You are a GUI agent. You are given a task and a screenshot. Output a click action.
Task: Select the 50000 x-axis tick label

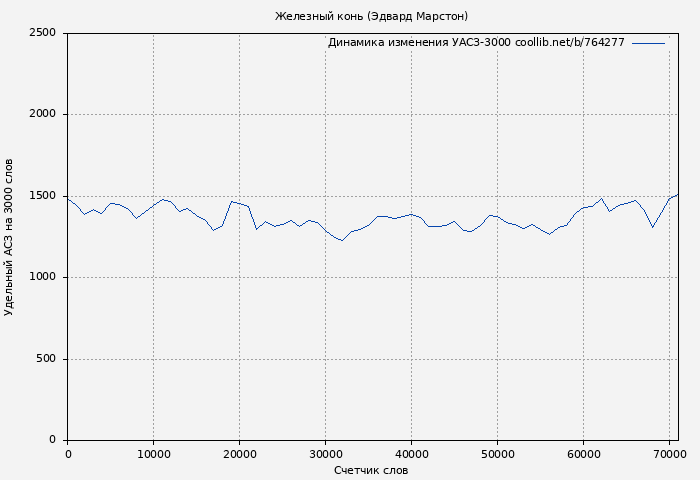[497, 454]
